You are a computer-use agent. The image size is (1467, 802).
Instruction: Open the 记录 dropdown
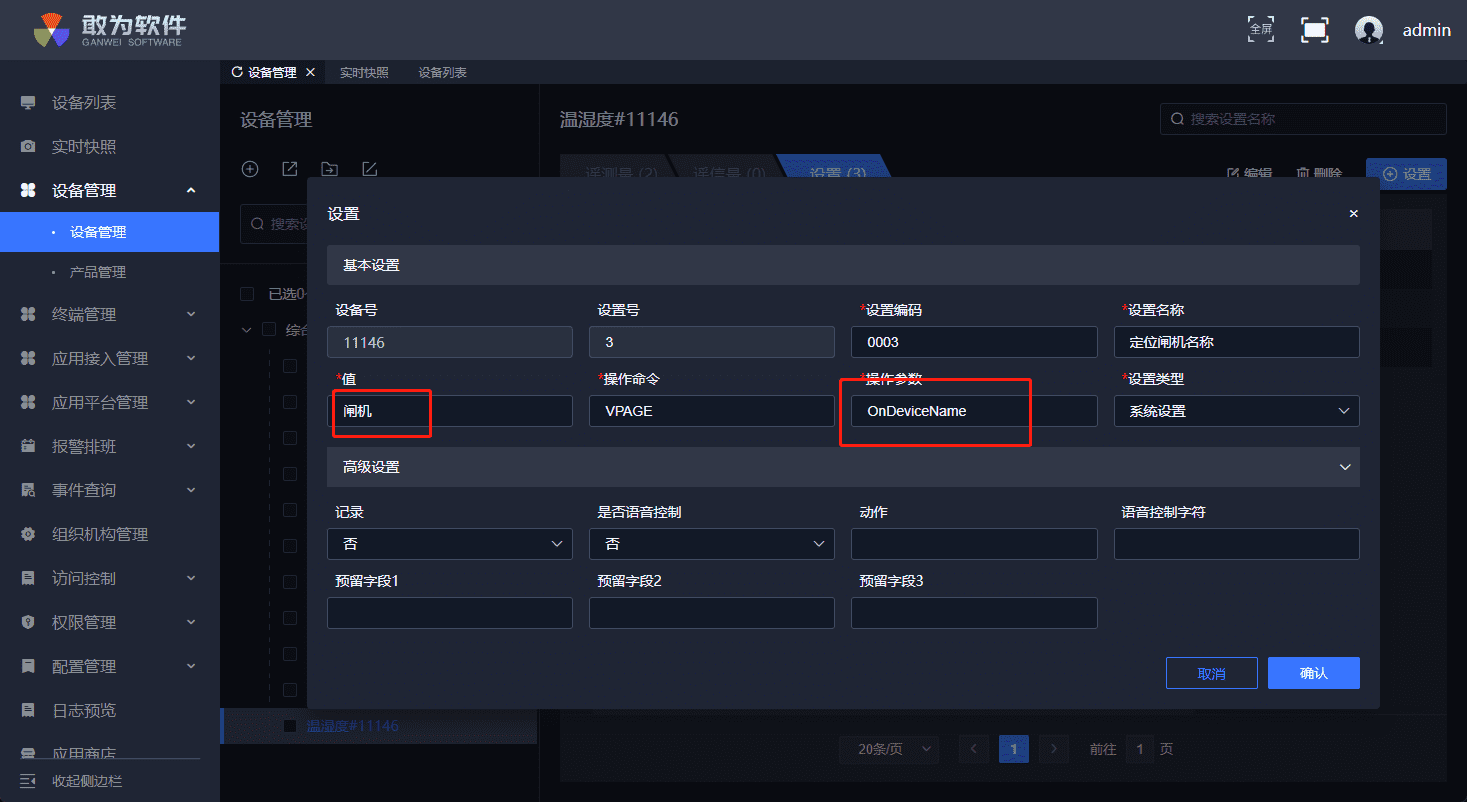[450, 544]
